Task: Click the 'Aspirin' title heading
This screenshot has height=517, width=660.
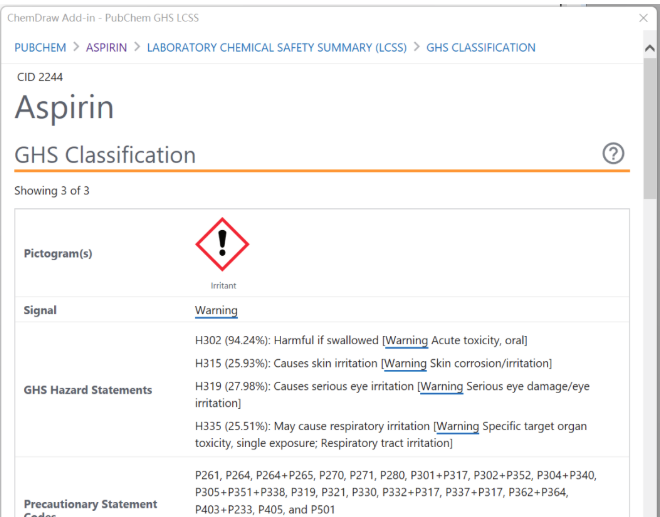Action: [64, 107]
